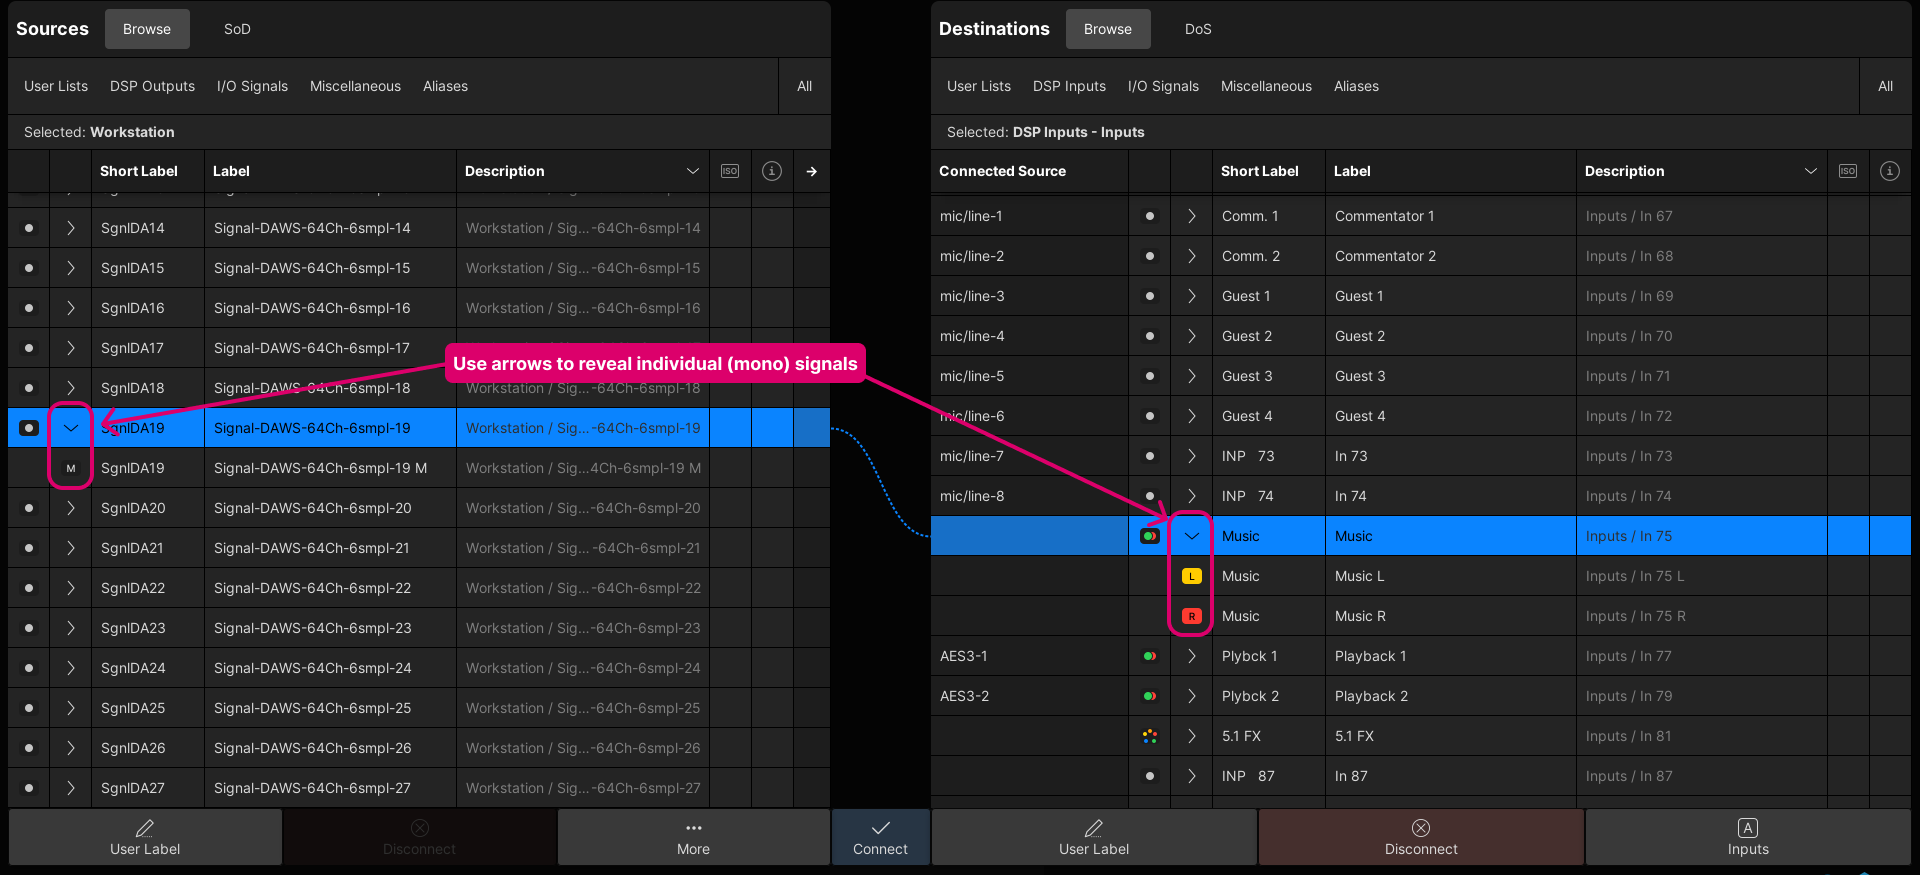This screenshot has width=1920, height=875.
Task: Click the red R channel icon for Music R
Action: coord(1191,616)
